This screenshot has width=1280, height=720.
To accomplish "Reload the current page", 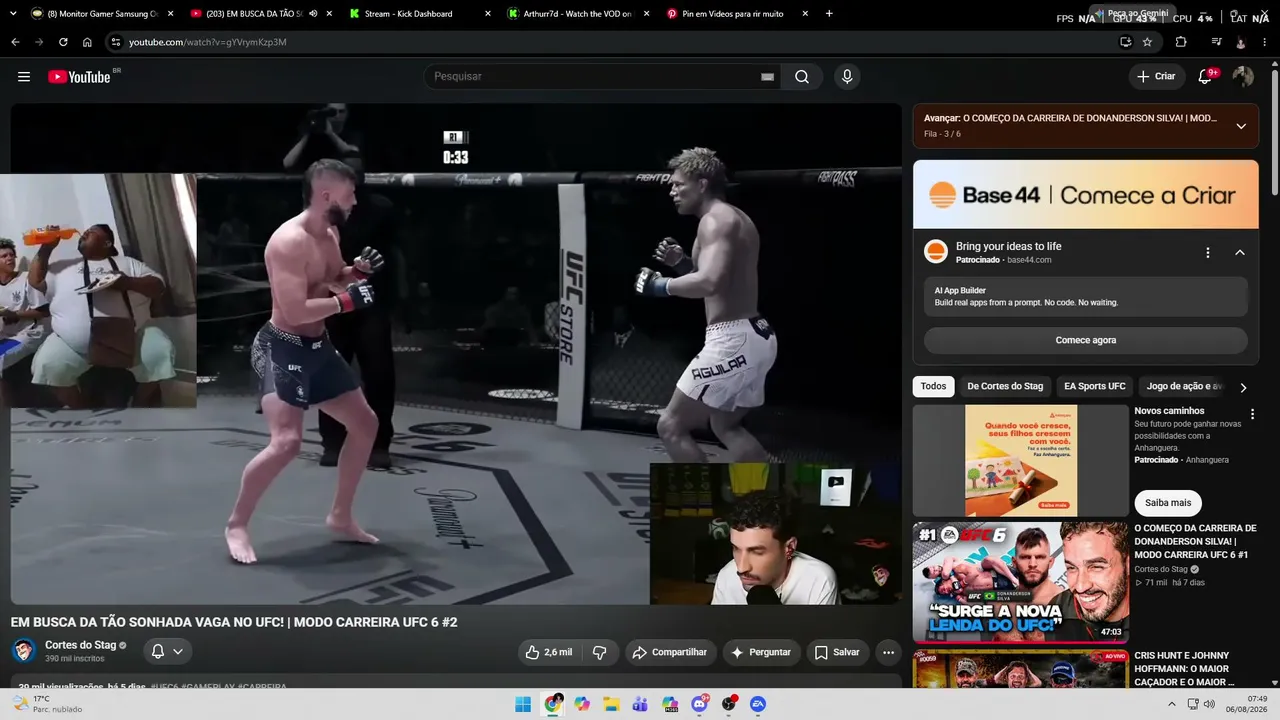I will coord(63,42).
